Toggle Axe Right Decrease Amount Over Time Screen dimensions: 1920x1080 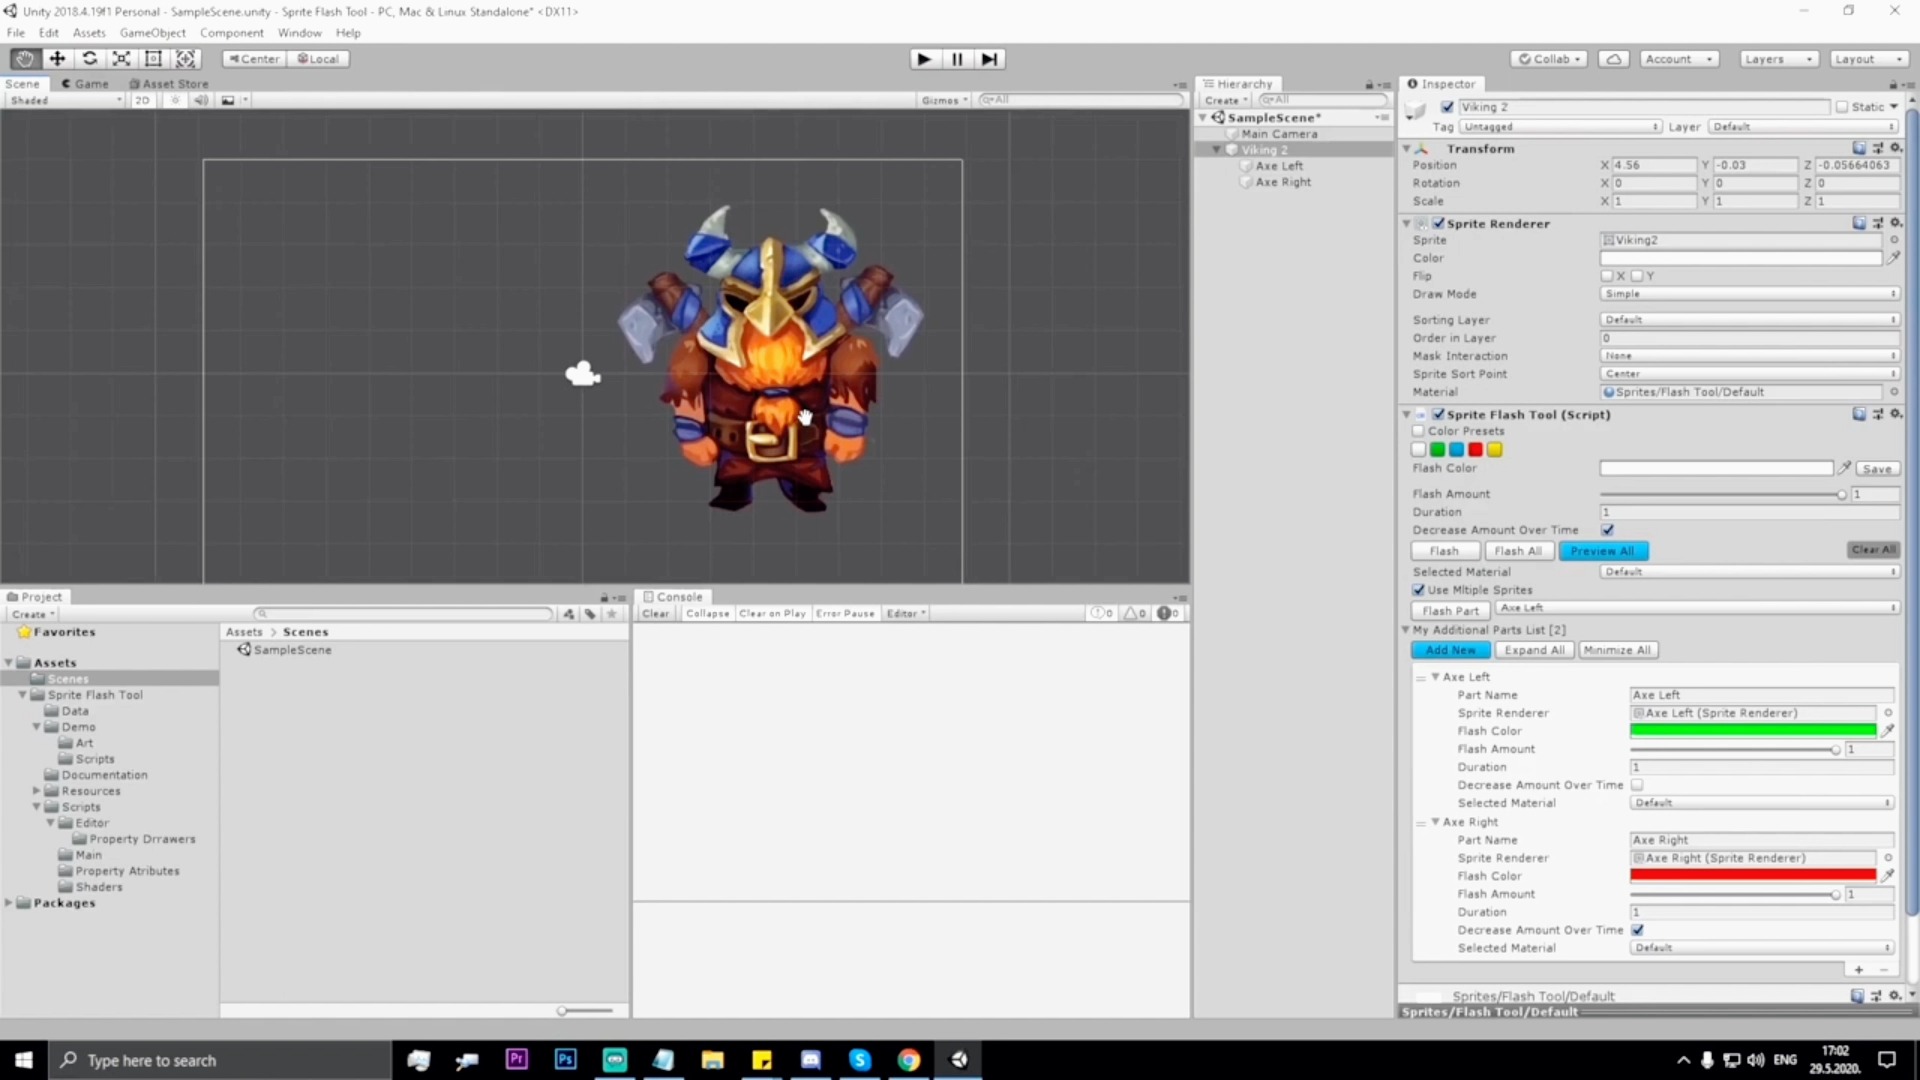click(x=1637, y=930)
